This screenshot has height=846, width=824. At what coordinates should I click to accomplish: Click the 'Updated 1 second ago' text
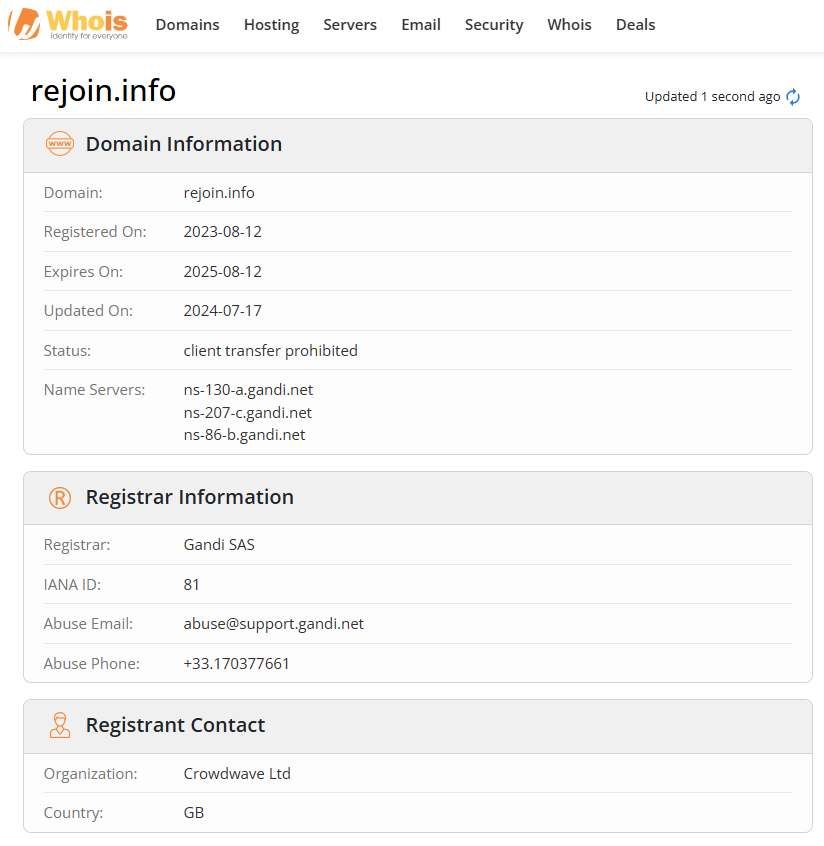pos(712,97)
